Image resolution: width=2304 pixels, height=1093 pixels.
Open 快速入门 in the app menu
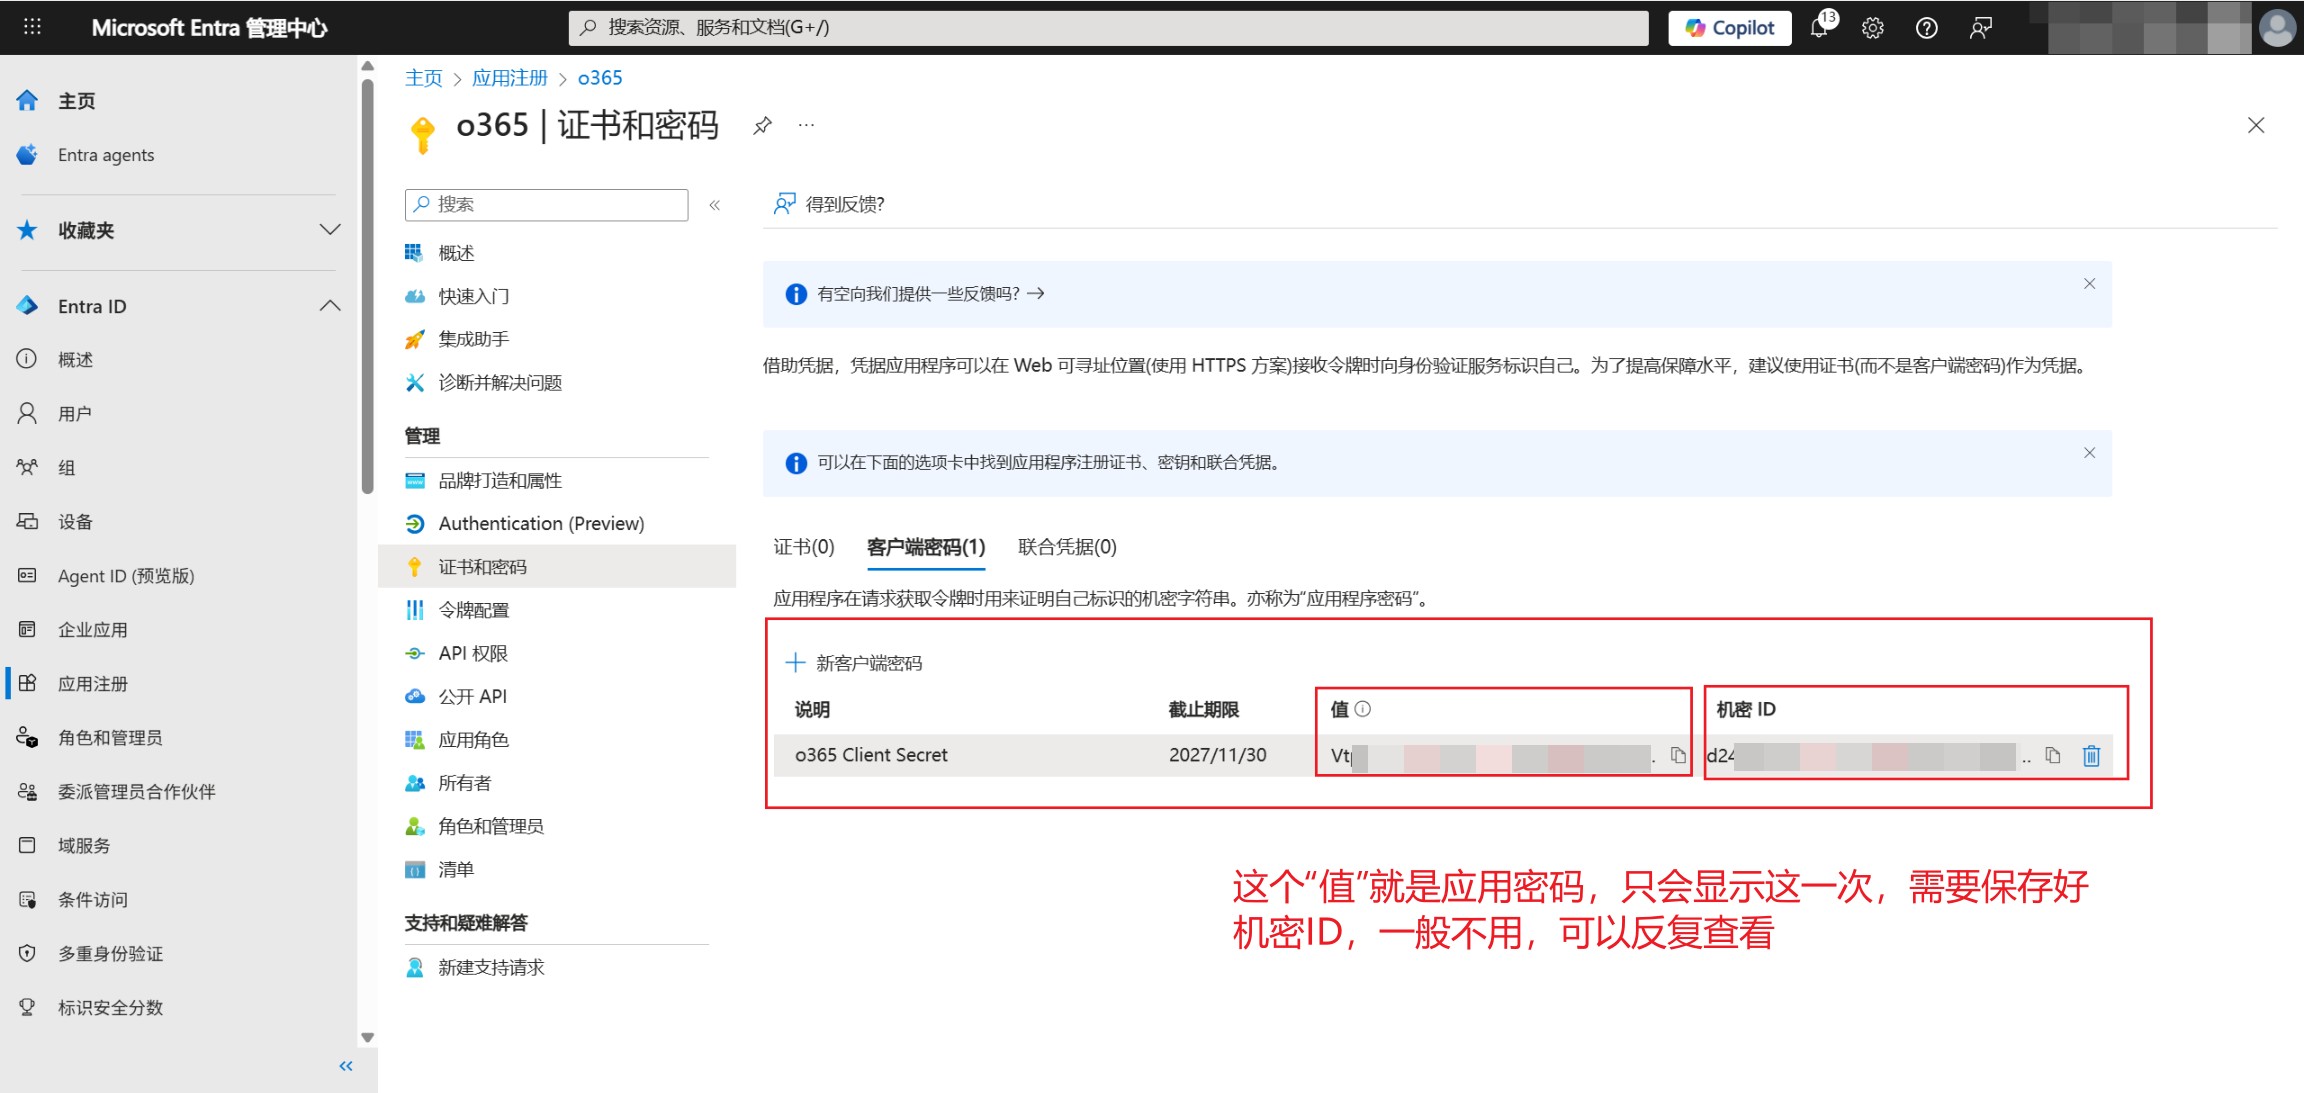472,296
